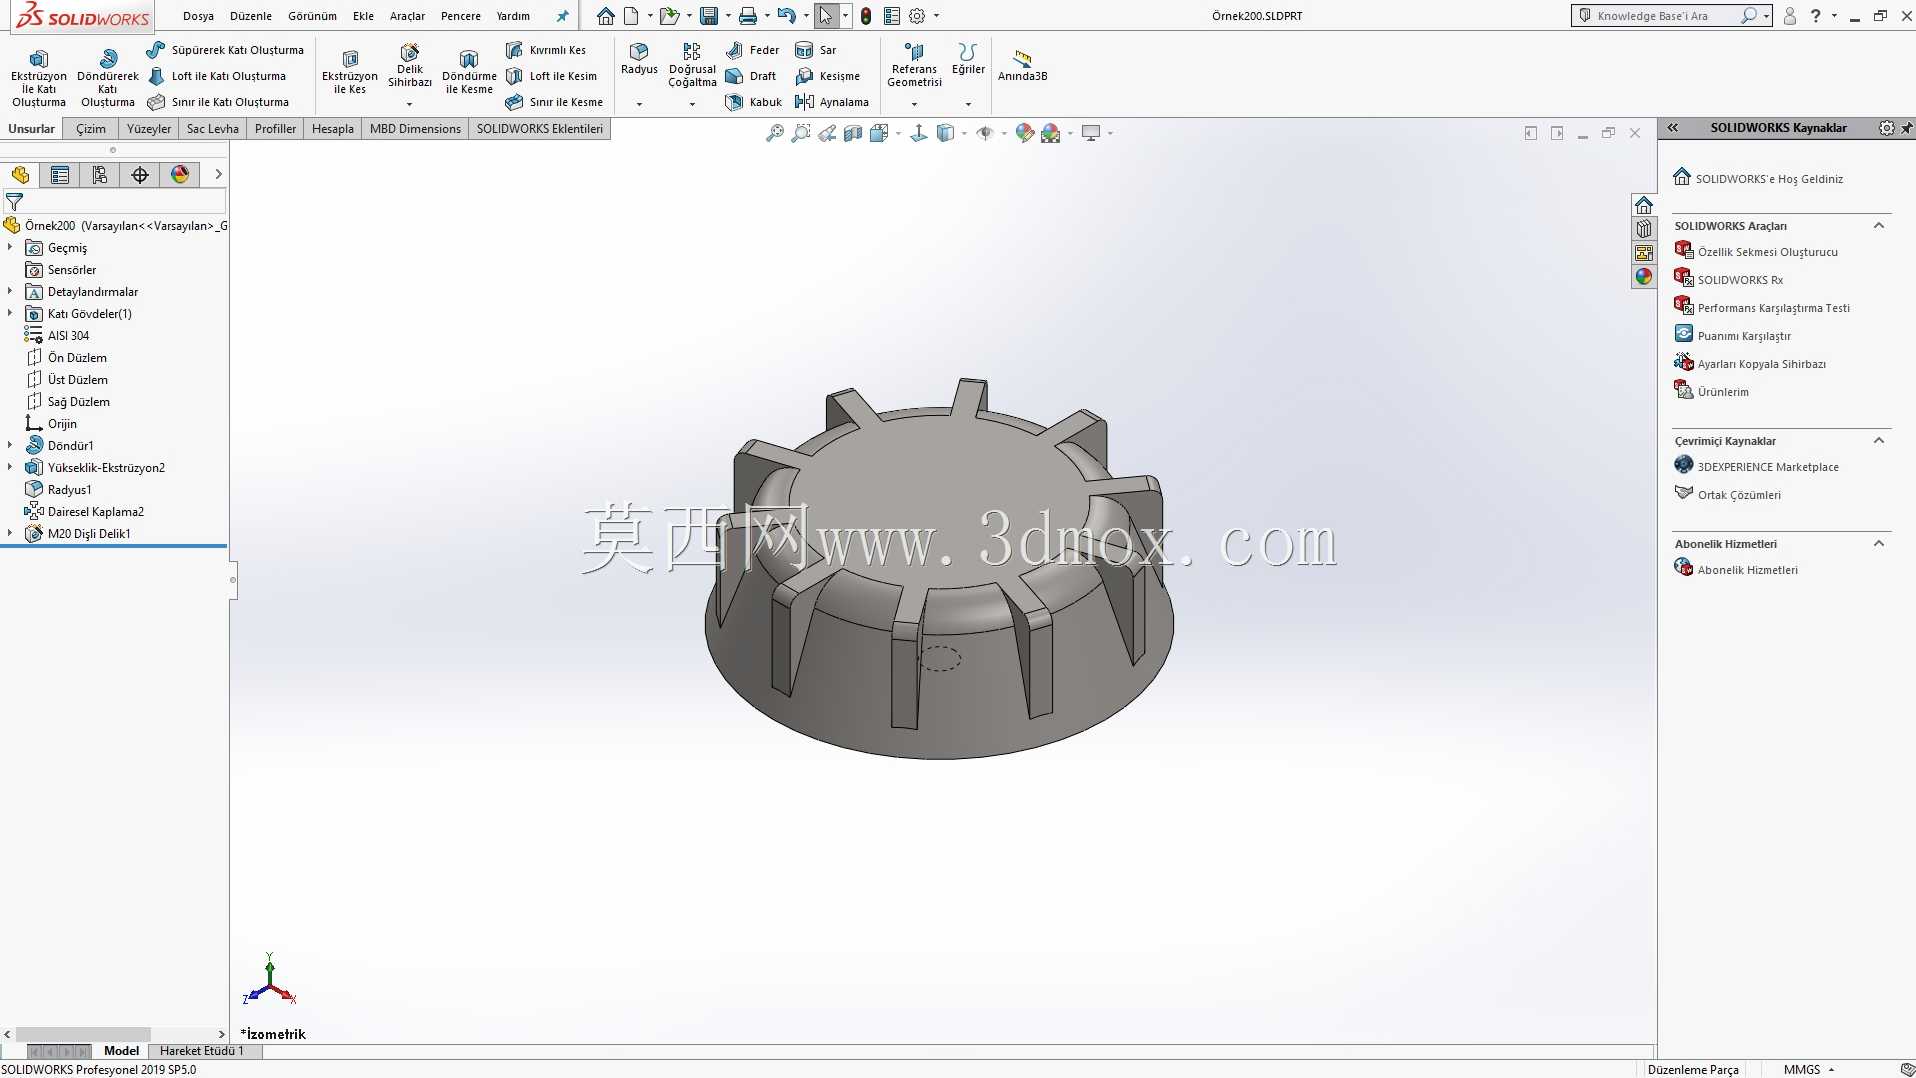Image resolution: width=1916 pixels, height=1078 pixels.
Task: Switch to Hareket Etüdü 1 tab
Action: (201, 1051)
